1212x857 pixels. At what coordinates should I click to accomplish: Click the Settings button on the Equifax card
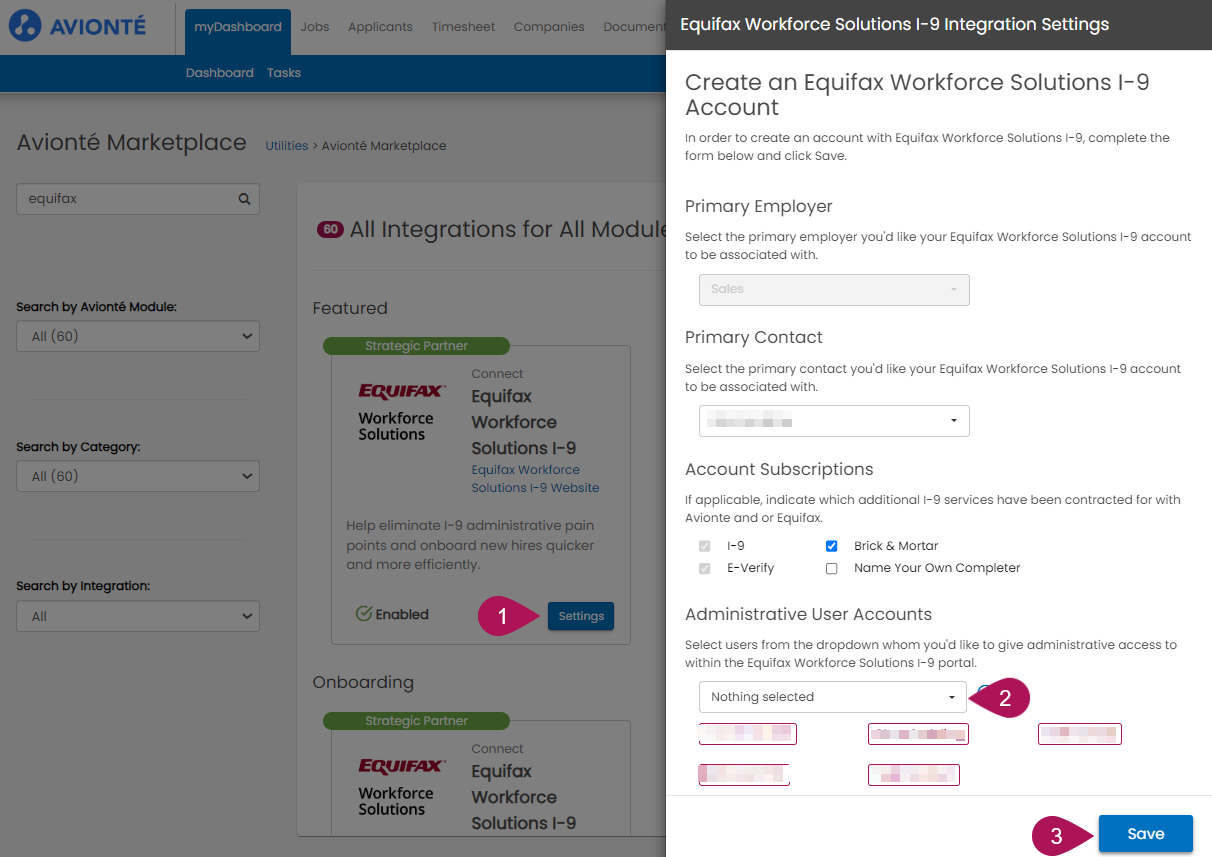click(x=580, y=616)
